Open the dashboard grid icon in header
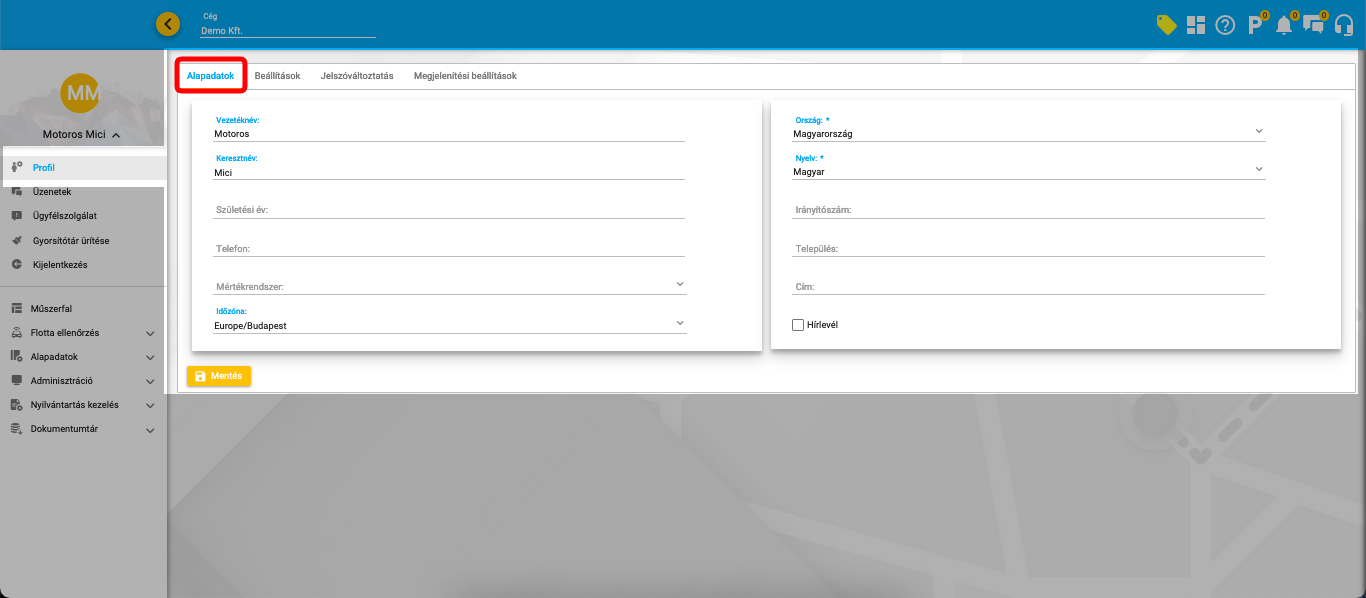Image resolution: width=1366 pixels, height=598 pixels. (x=1196, y=25)
